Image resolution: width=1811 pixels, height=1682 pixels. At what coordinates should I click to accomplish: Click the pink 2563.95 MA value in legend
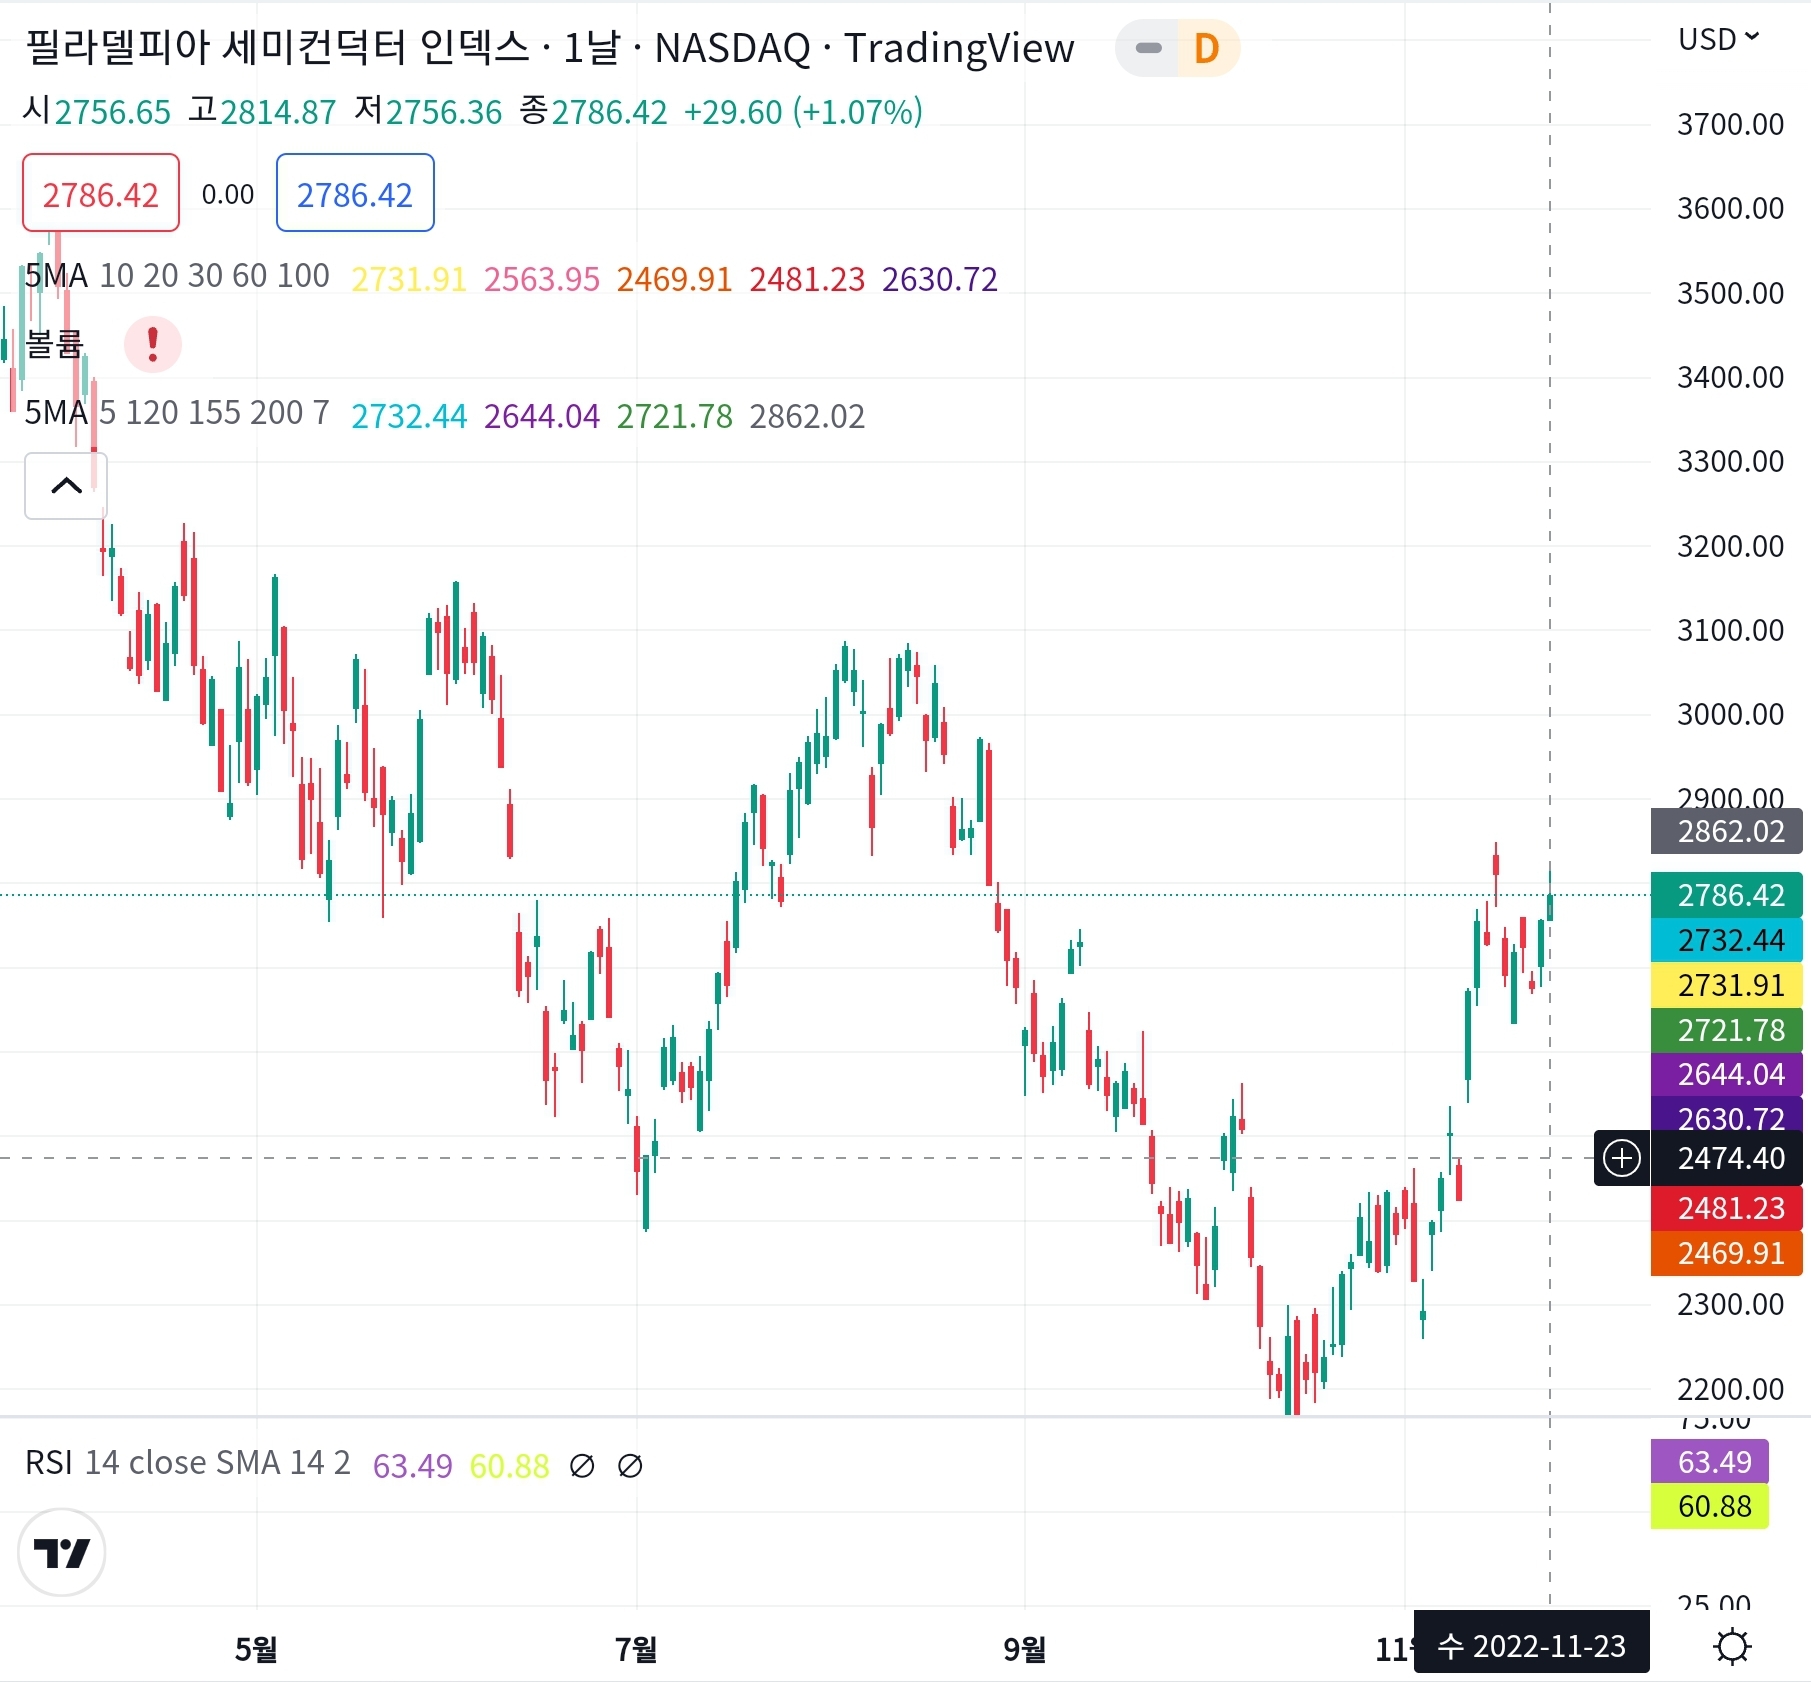(542, 279)
